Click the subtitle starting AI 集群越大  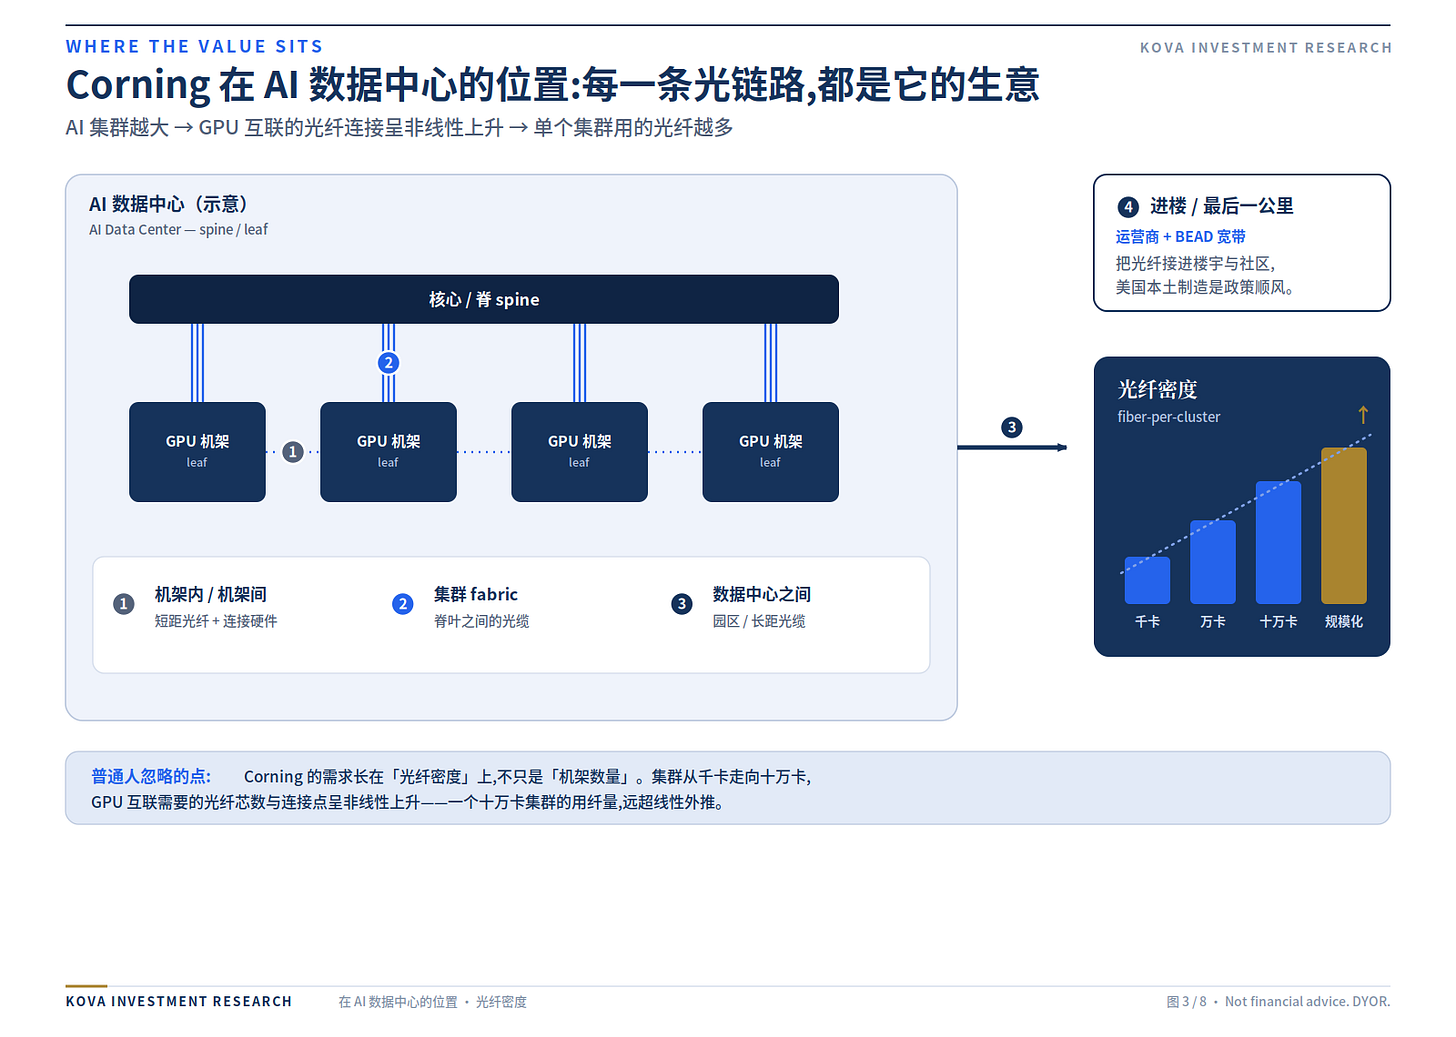tap(399, 128)
